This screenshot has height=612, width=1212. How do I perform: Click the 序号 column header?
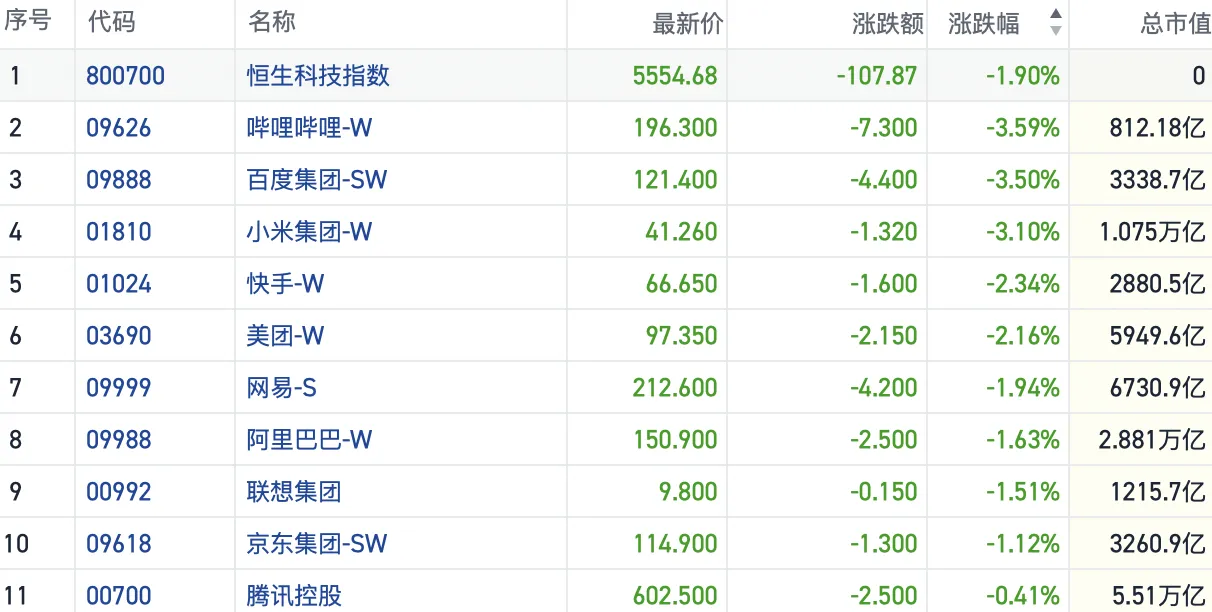tap(27, 22)
